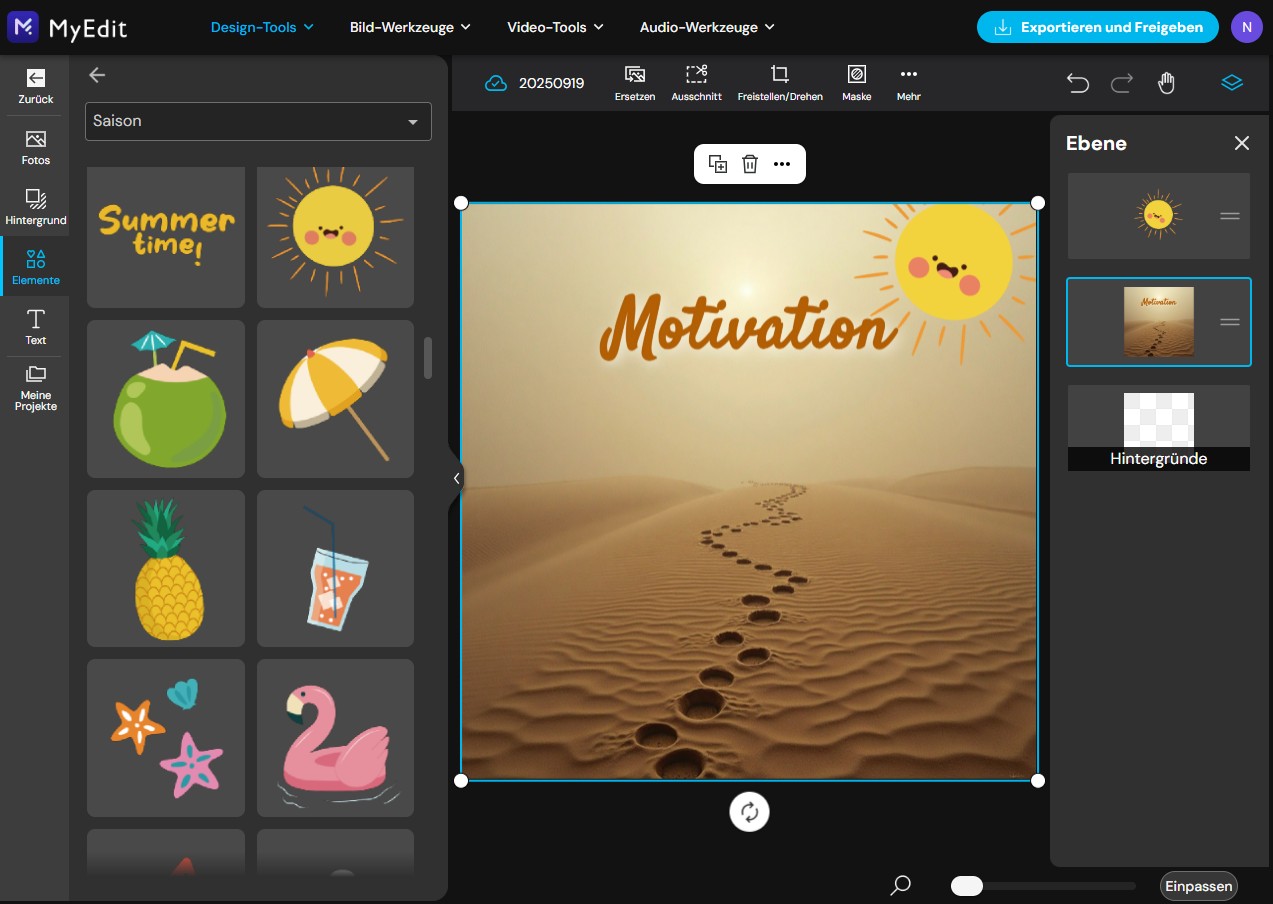Open the Hintergrund panel
This screenshot has width=1273, height=904.
tap(35, 207)
